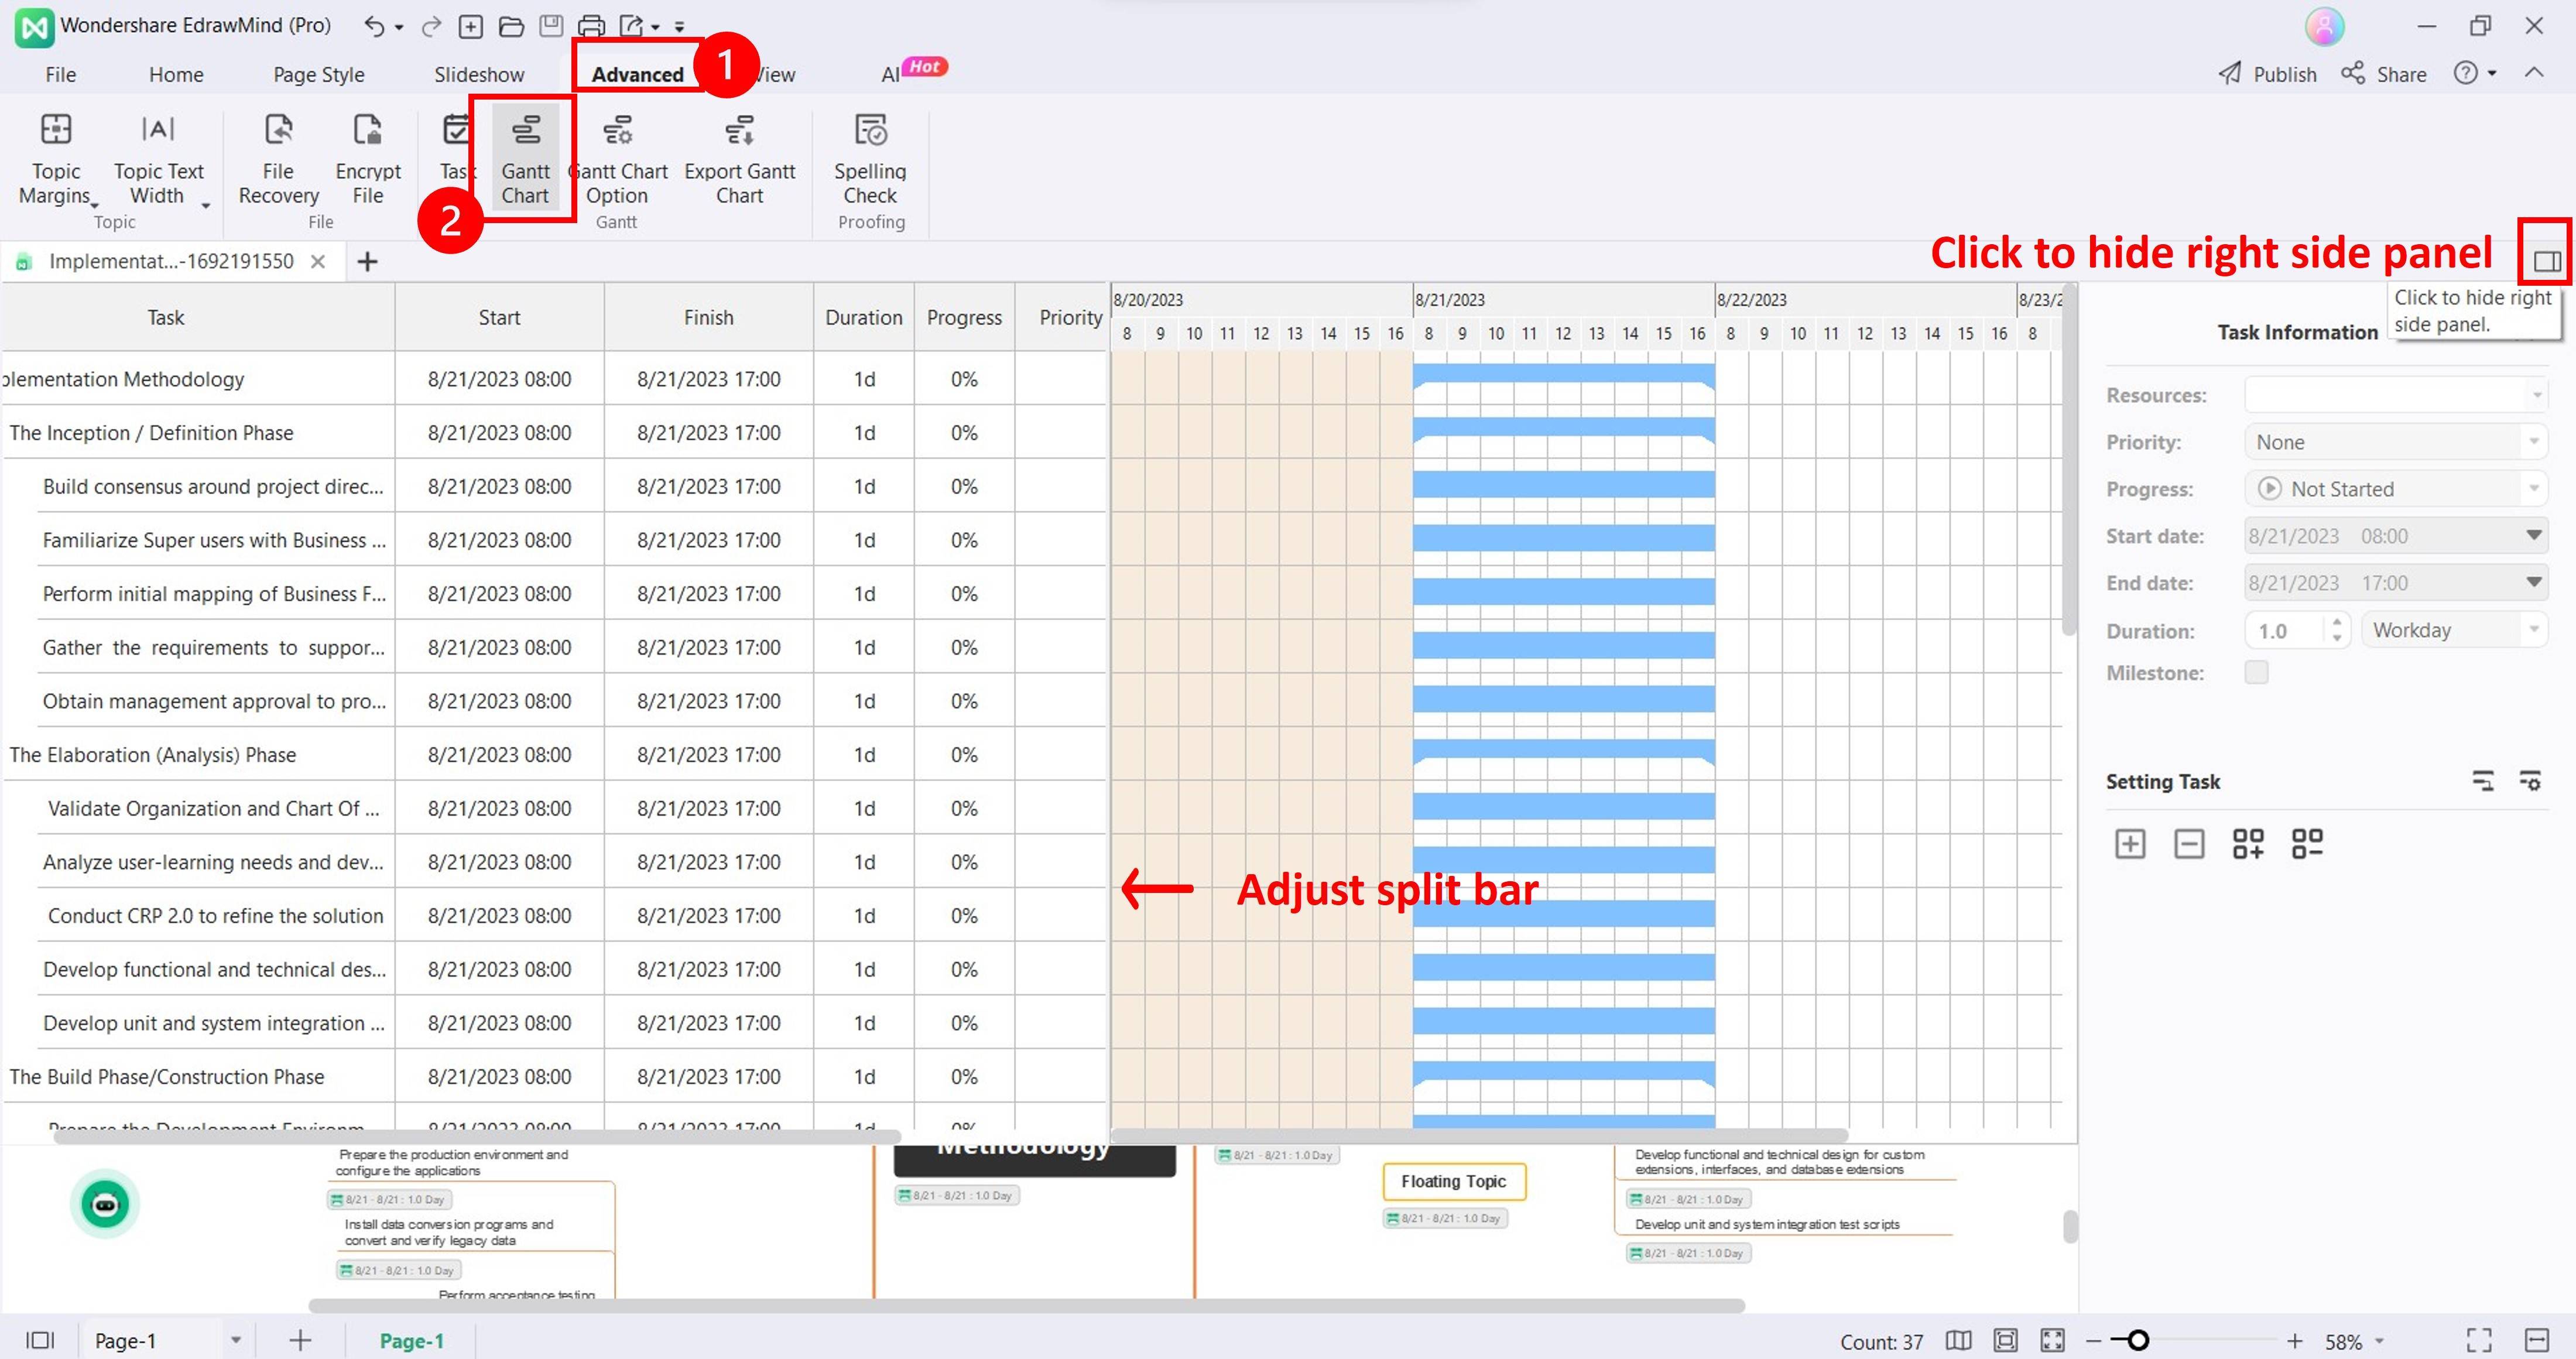Open the Slideshow ribbon tab
This screenshot has height=1359, width=2576.
(478, 75)
